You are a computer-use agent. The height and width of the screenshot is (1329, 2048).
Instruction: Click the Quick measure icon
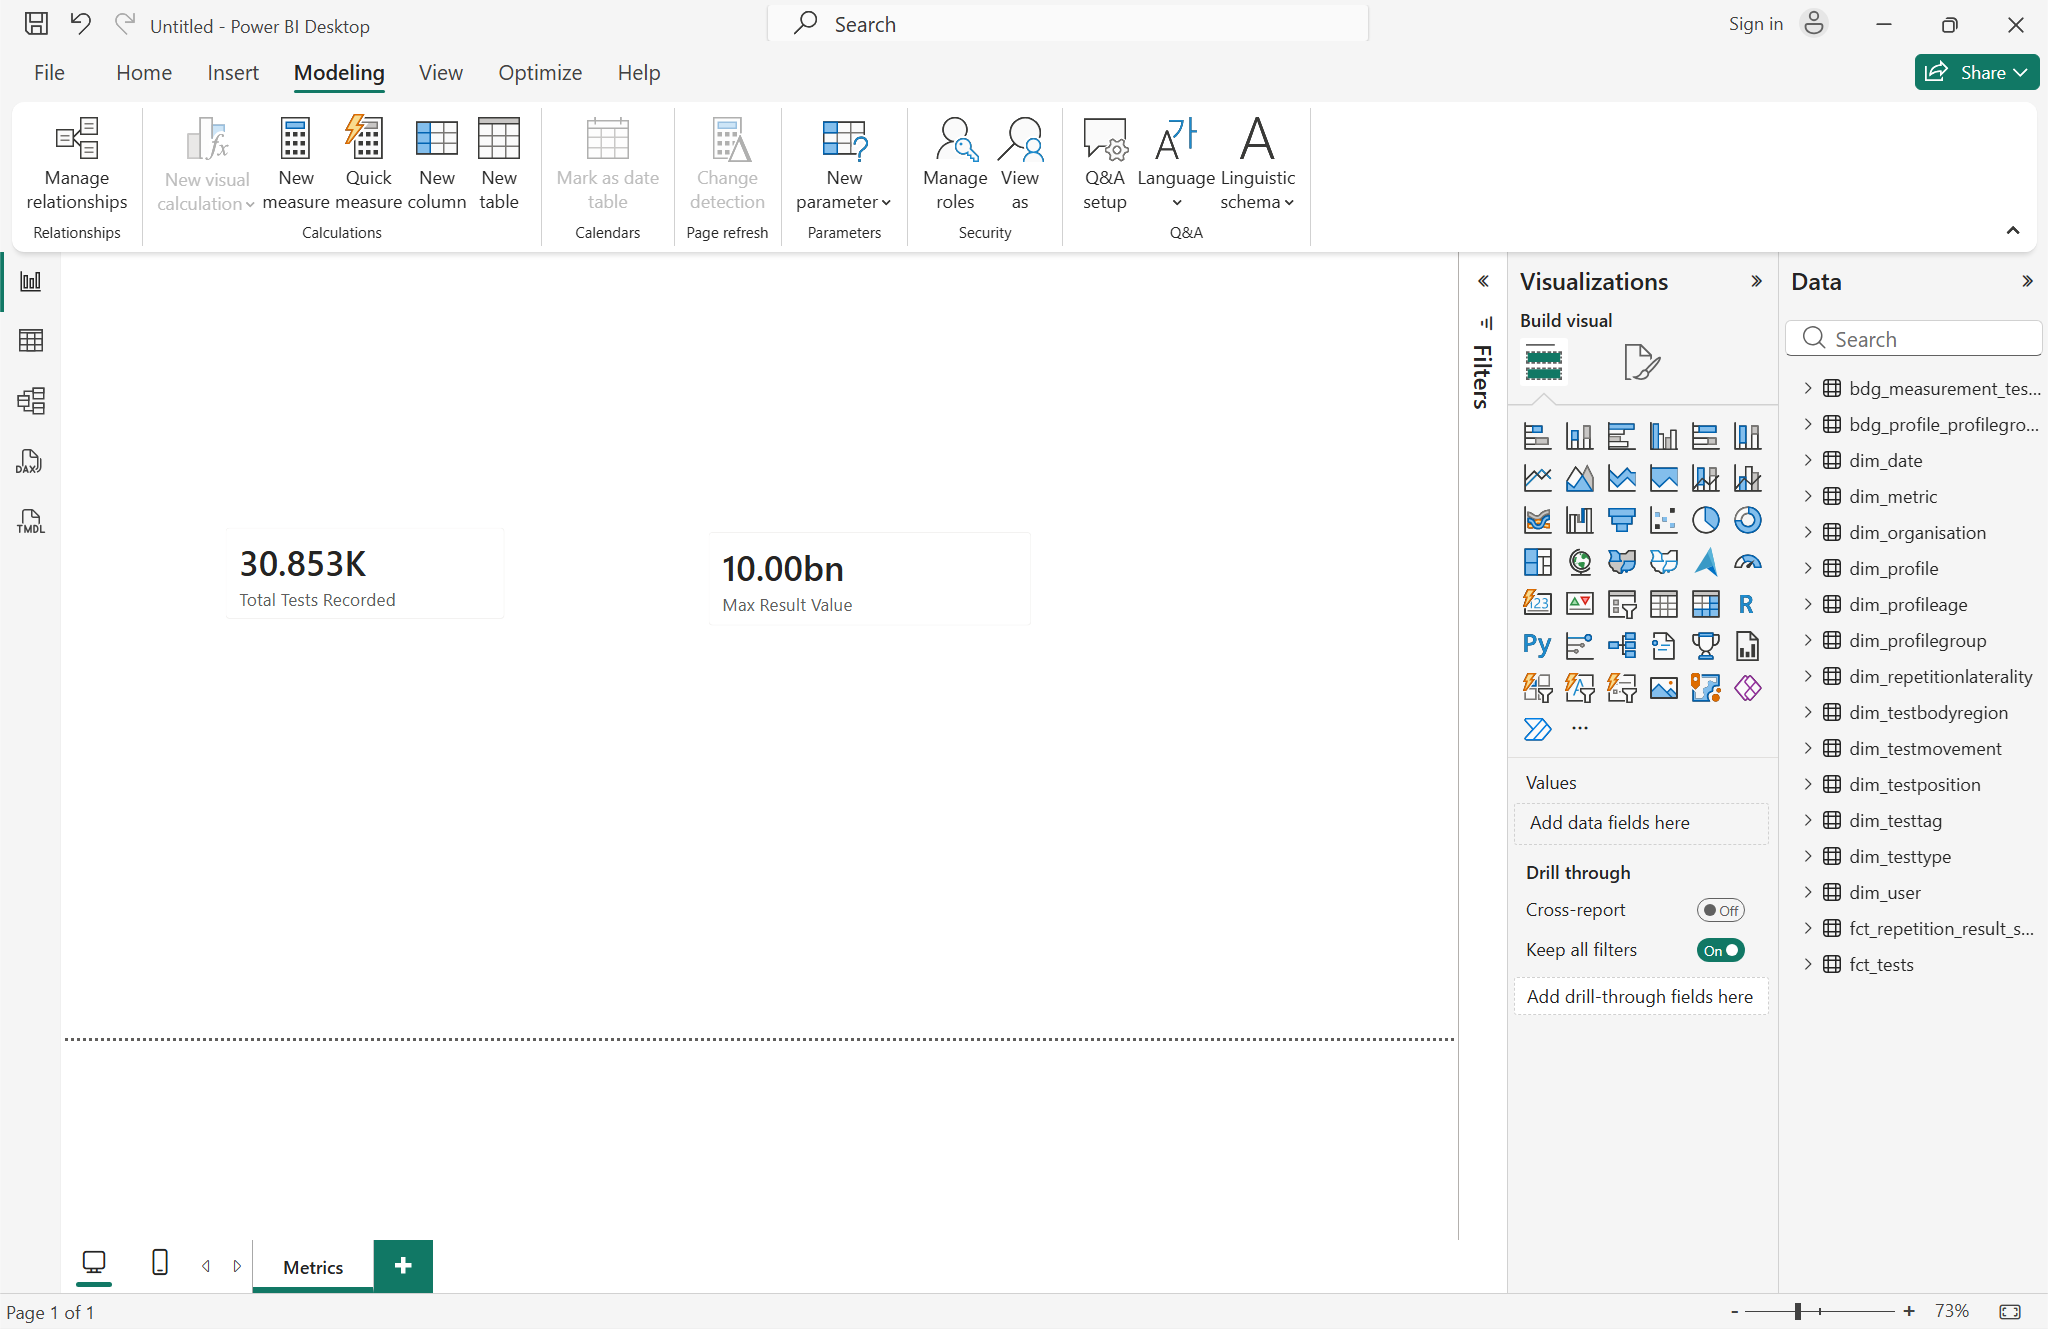(x=367, y=138)
